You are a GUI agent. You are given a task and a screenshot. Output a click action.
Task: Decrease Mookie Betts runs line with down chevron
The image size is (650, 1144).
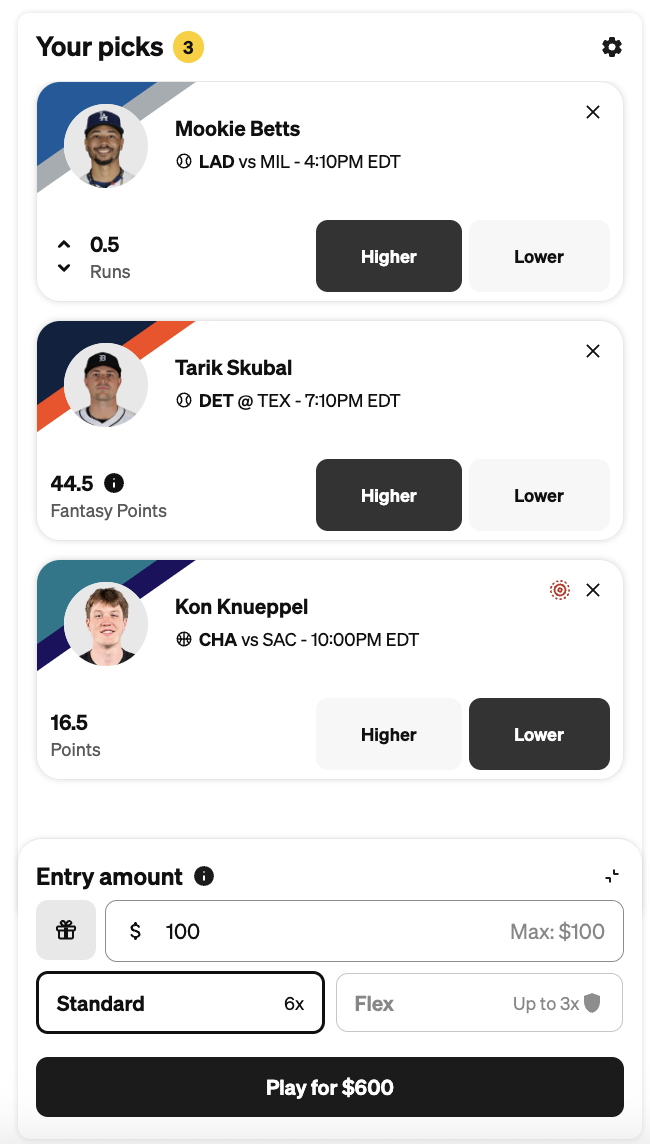click(x=64, y=268)
